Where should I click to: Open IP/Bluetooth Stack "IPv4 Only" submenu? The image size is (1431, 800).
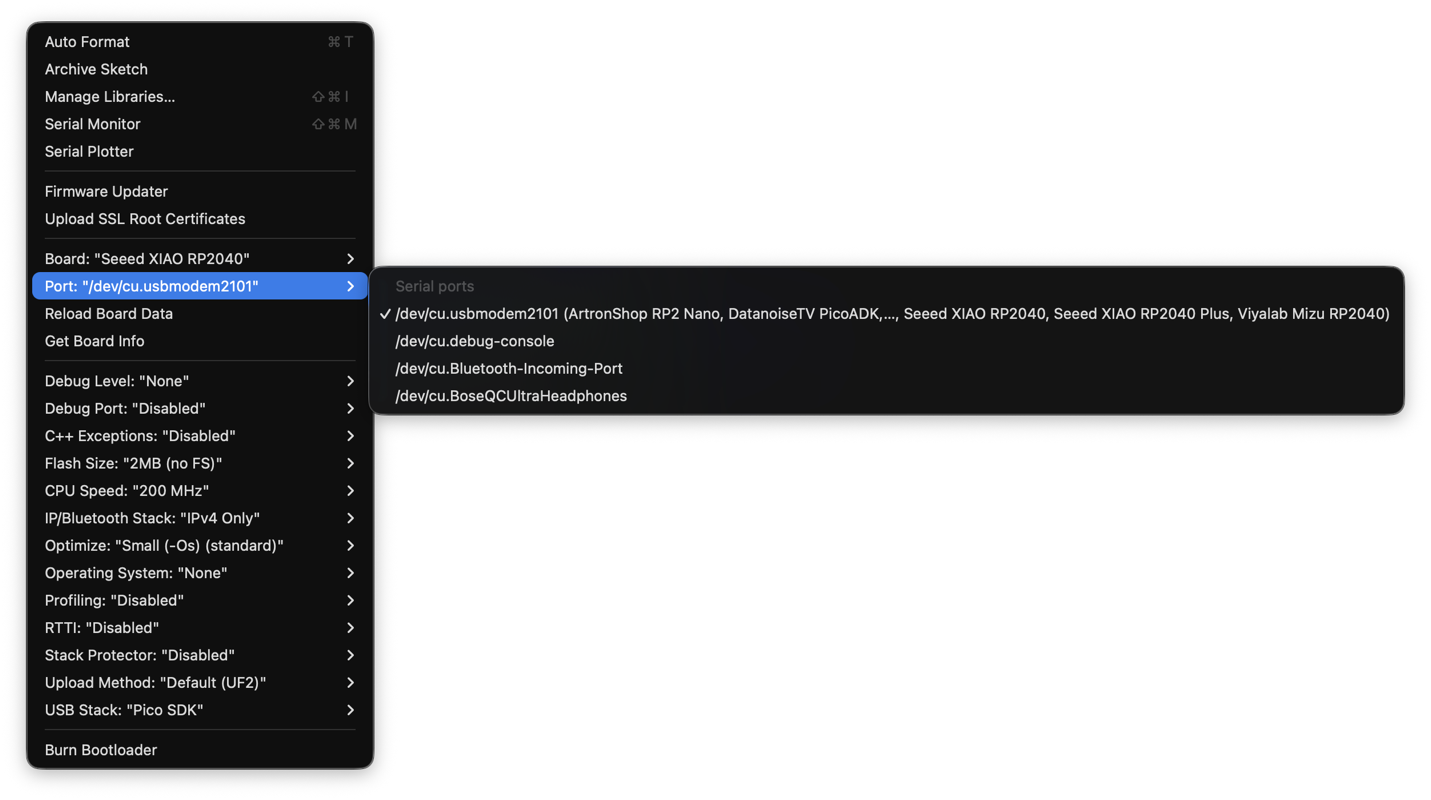(200, 518)
